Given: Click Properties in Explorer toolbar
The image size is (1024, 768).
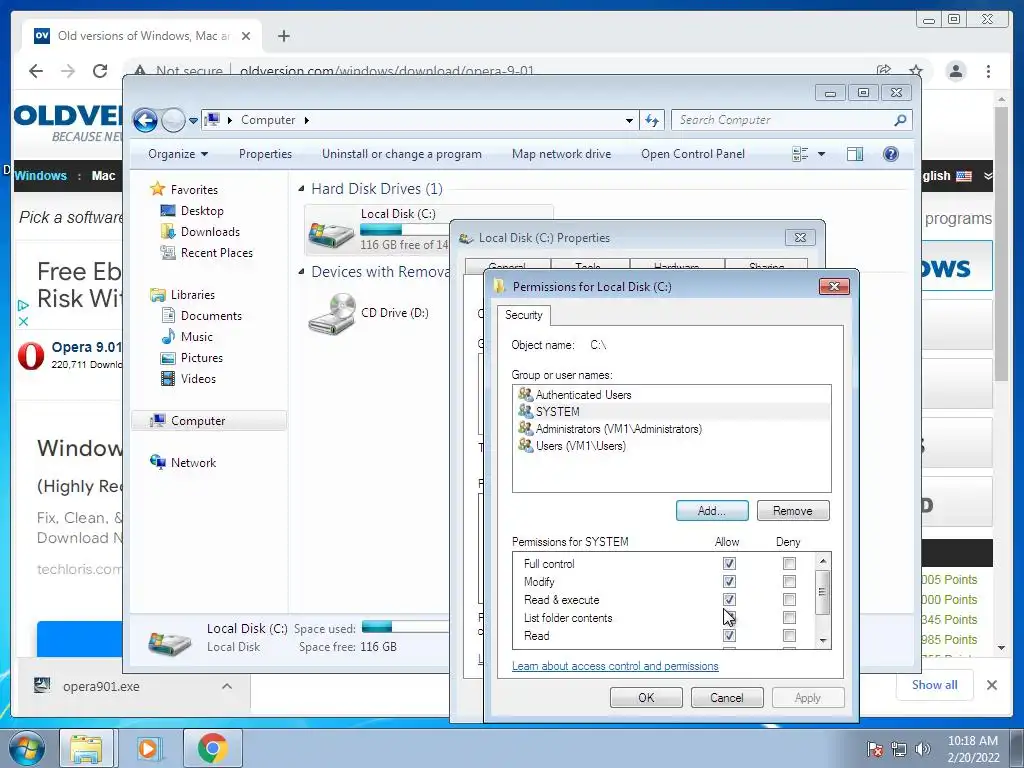Looking at the screenshot, I should (x=265, y=154).
